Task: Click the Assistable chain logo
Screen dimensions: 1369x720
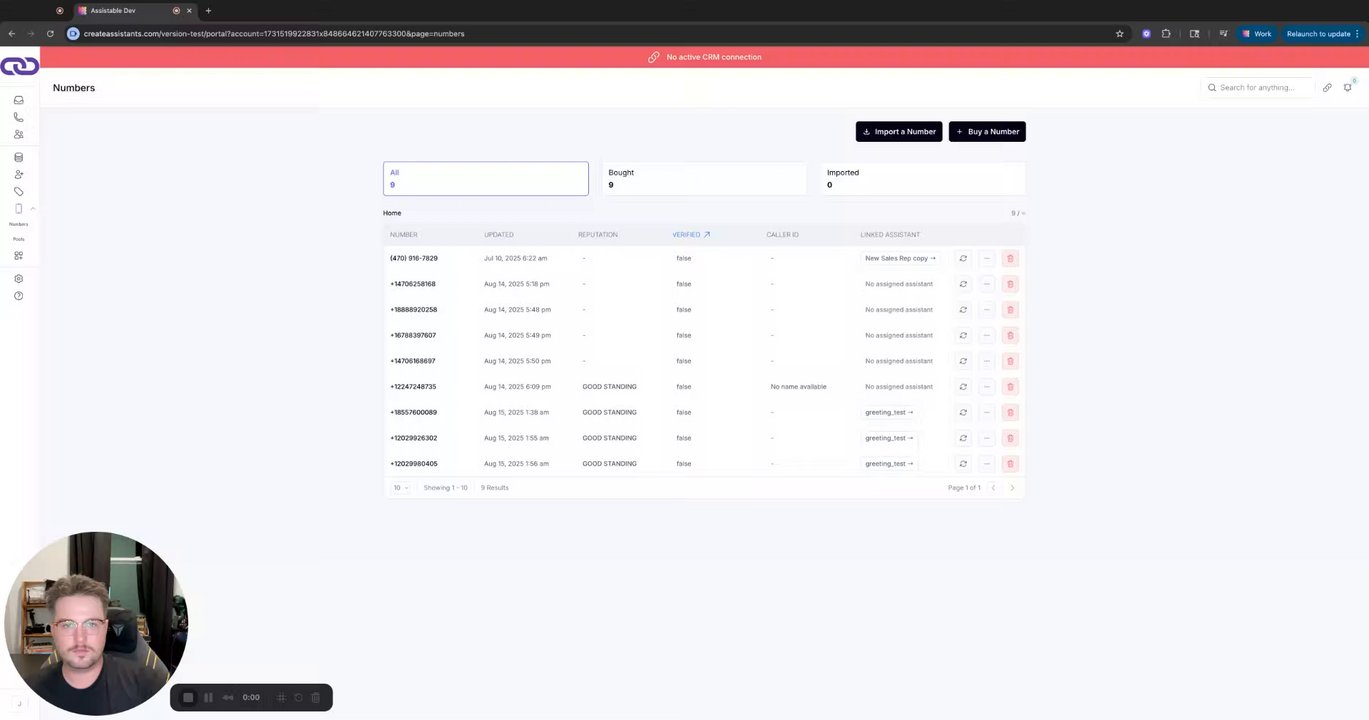Action: [x=19, y=66]
